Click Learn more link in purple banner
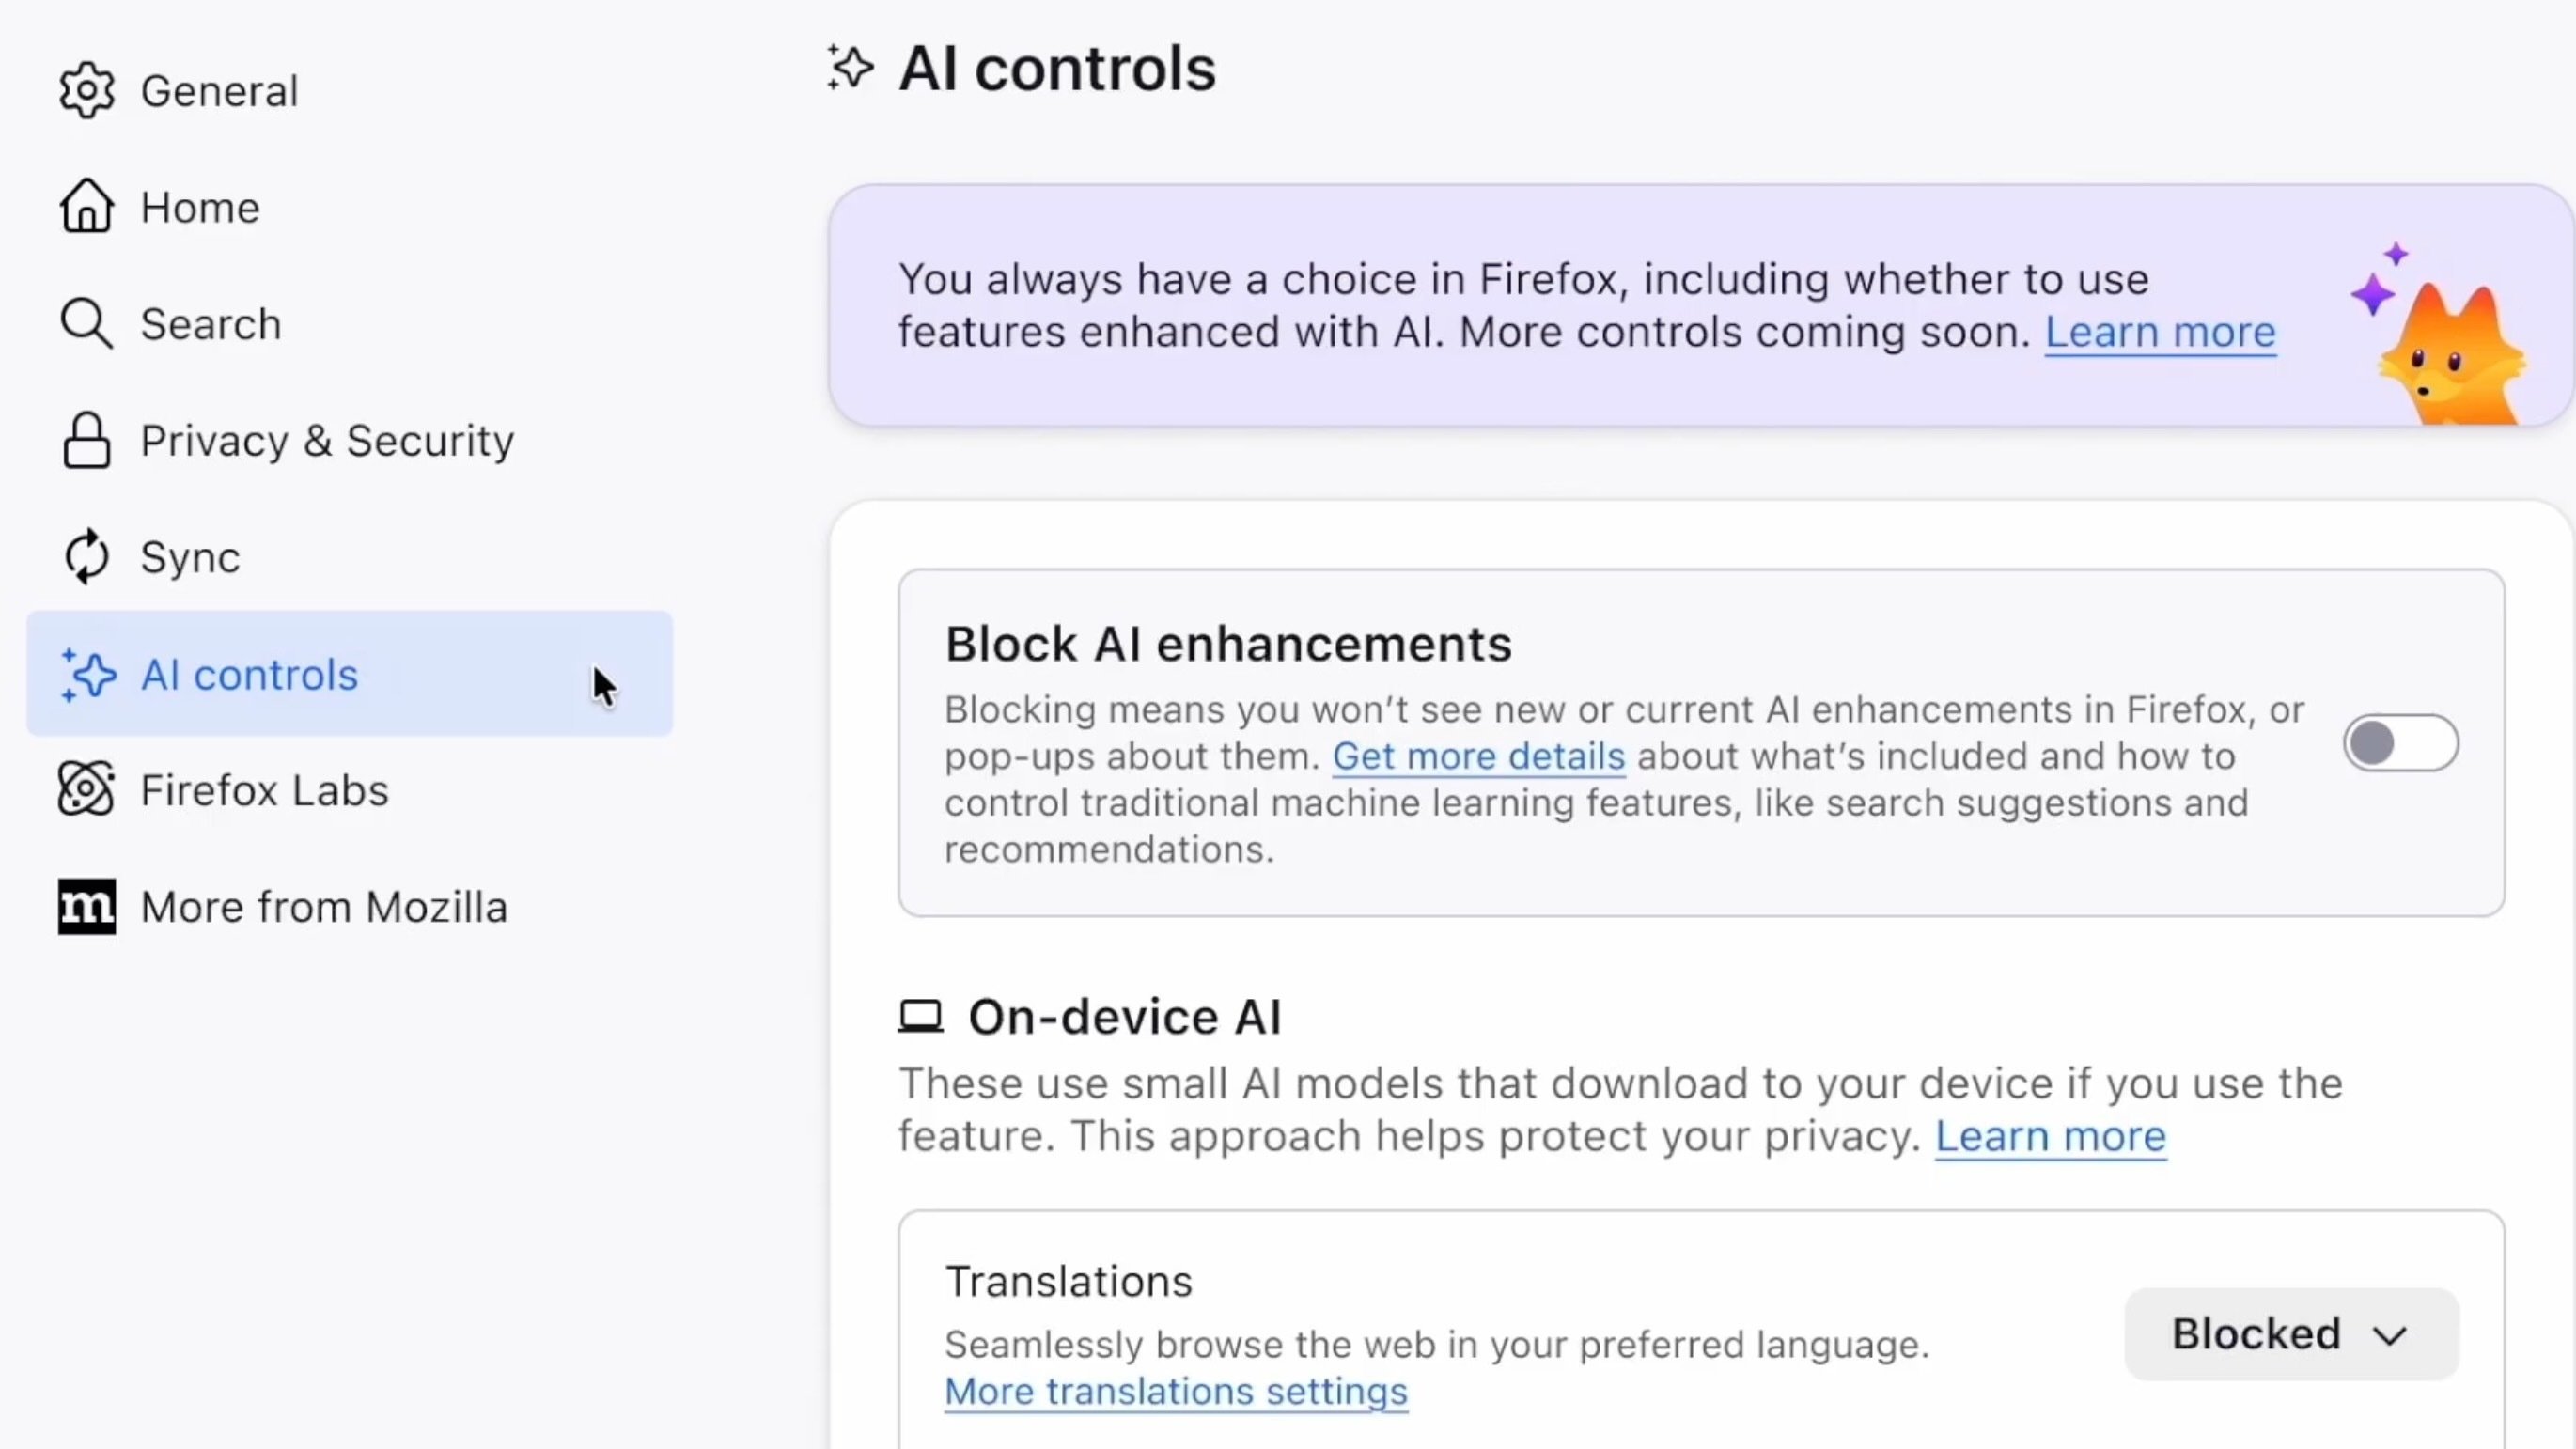Screen dimensions: 2576x1449 [2160, 332]
